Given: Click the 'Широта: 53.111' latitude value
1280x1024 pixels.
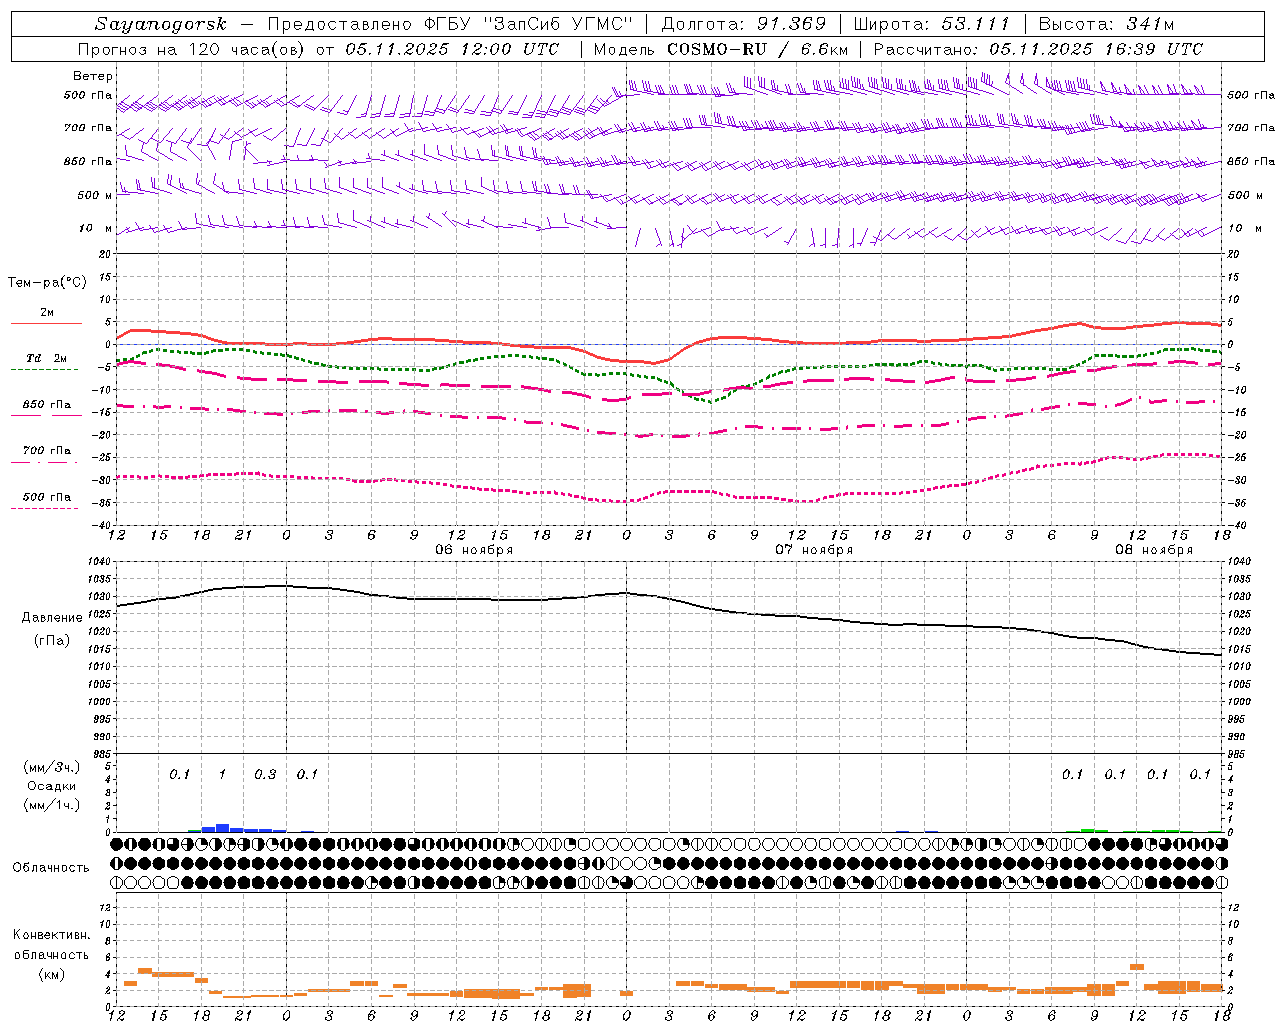Looking at the screenshot, I should [x=932, y=24].
